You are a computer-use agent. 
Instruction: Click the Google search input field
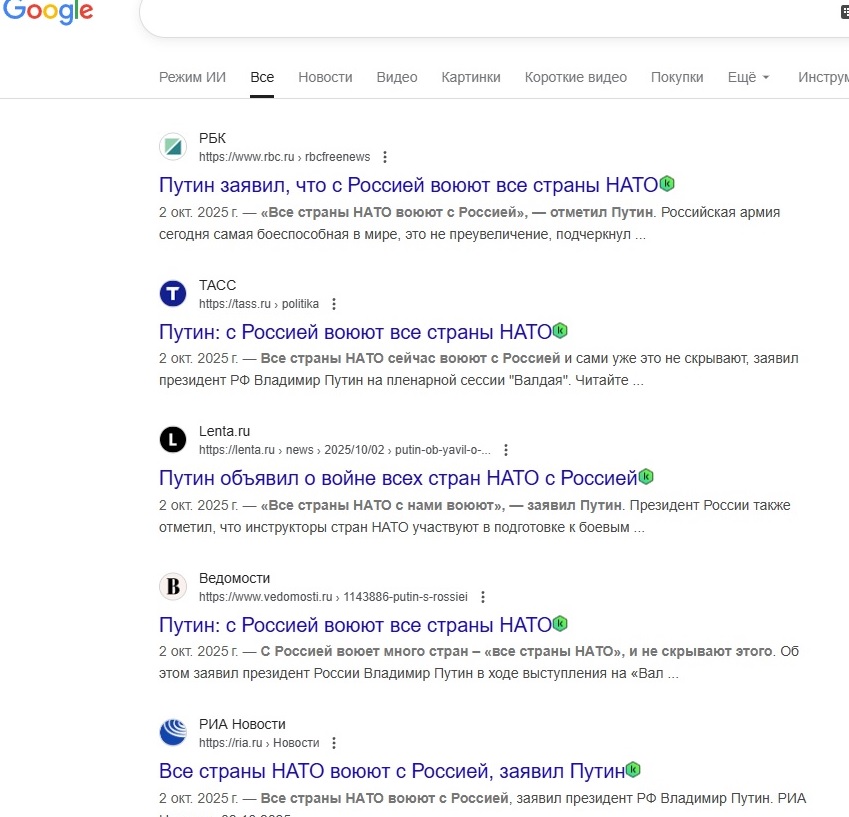(x=480, y=14)
